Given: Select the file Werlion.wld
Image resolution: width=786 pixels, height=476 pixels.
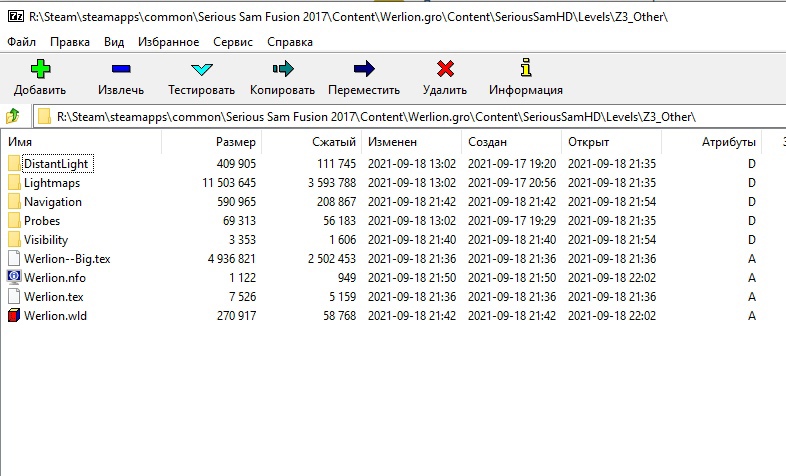Looking at the screenshot, I should [x=55, y=316].
